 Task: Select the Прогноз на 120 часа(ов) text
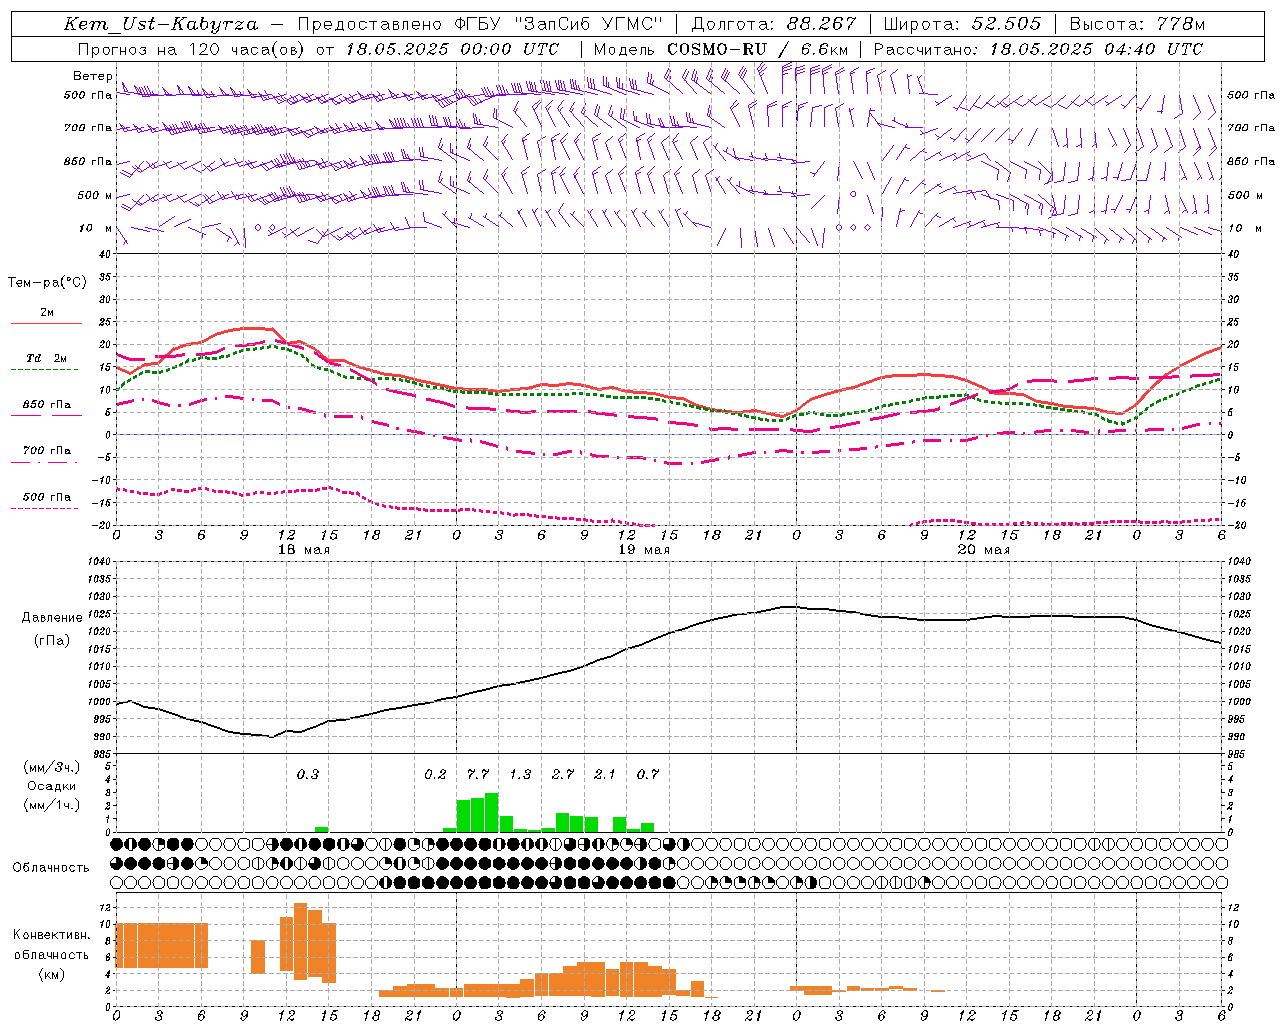coord(192,49)
